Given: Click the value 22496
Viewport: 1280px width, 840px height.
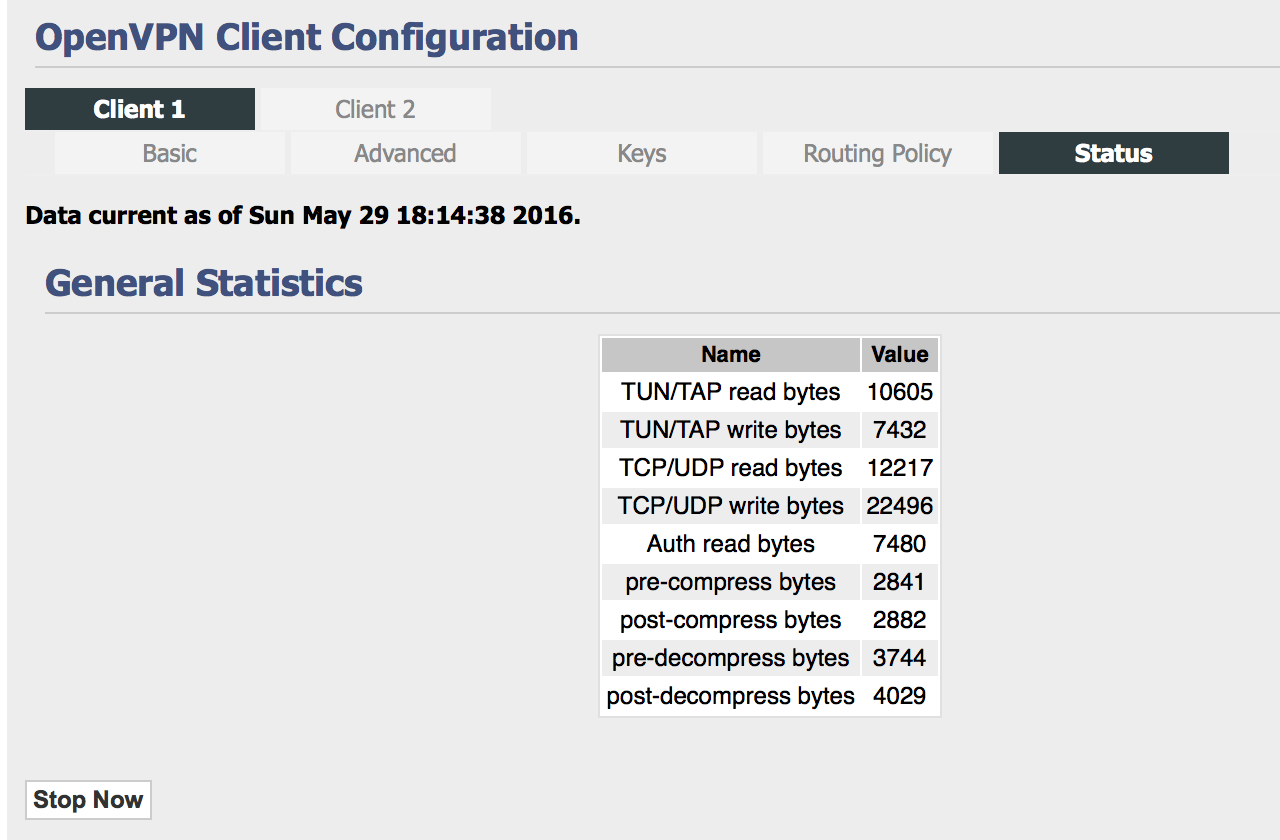Looking at the screenshot, I should [900, 506].
